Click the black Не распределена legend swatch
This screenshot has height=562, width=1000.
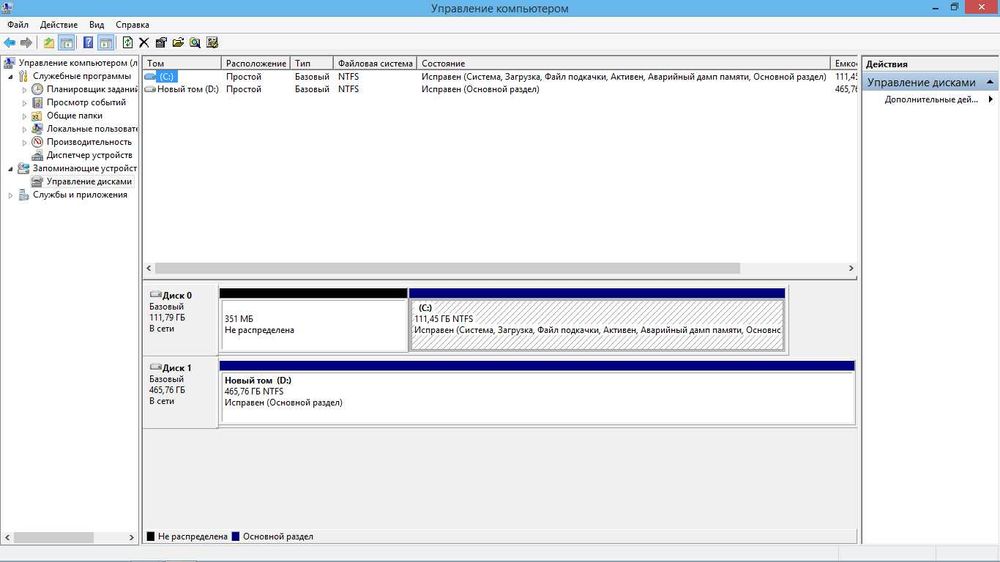click(151, 536)
